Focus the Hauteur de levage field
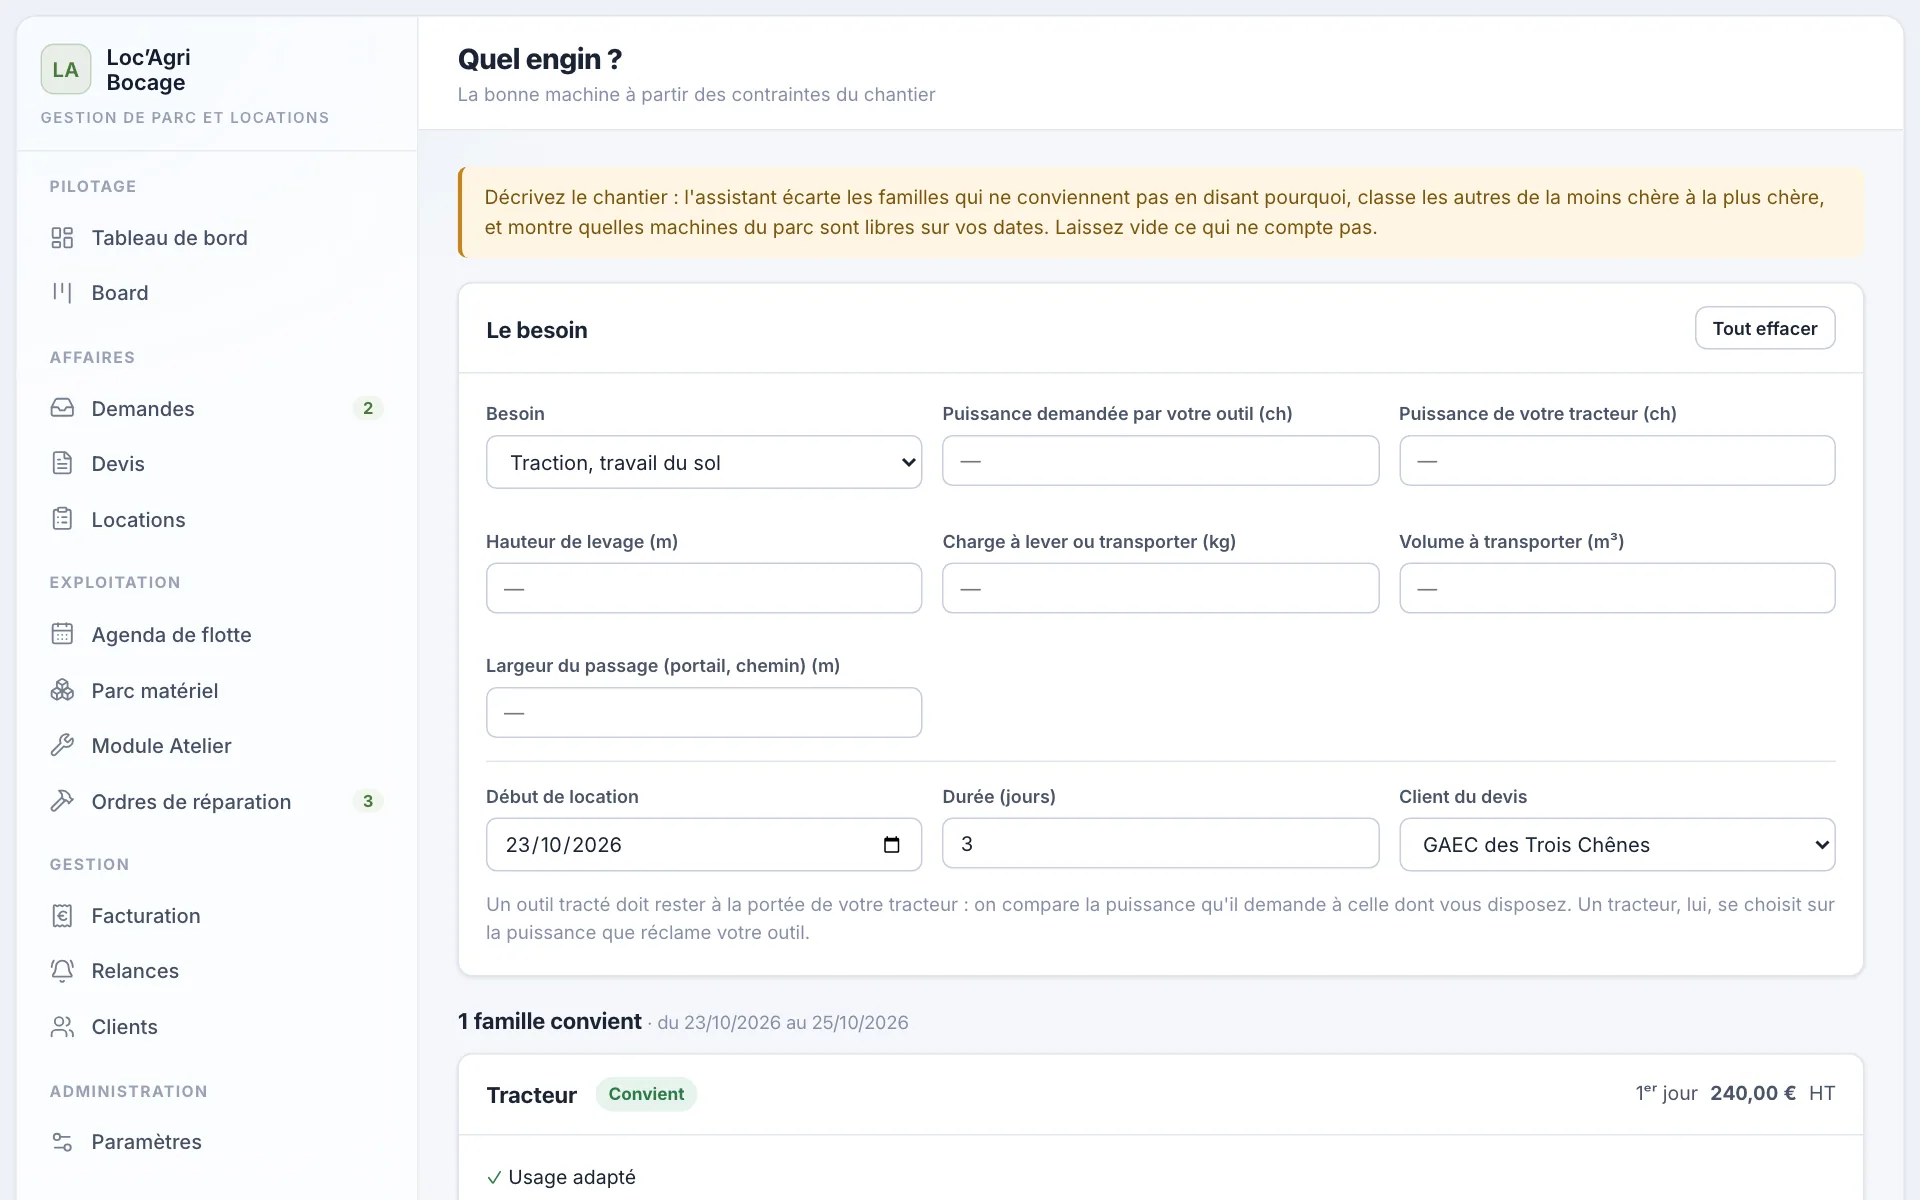This screenshot has height=1200, width=1920. tap(704, 588)
